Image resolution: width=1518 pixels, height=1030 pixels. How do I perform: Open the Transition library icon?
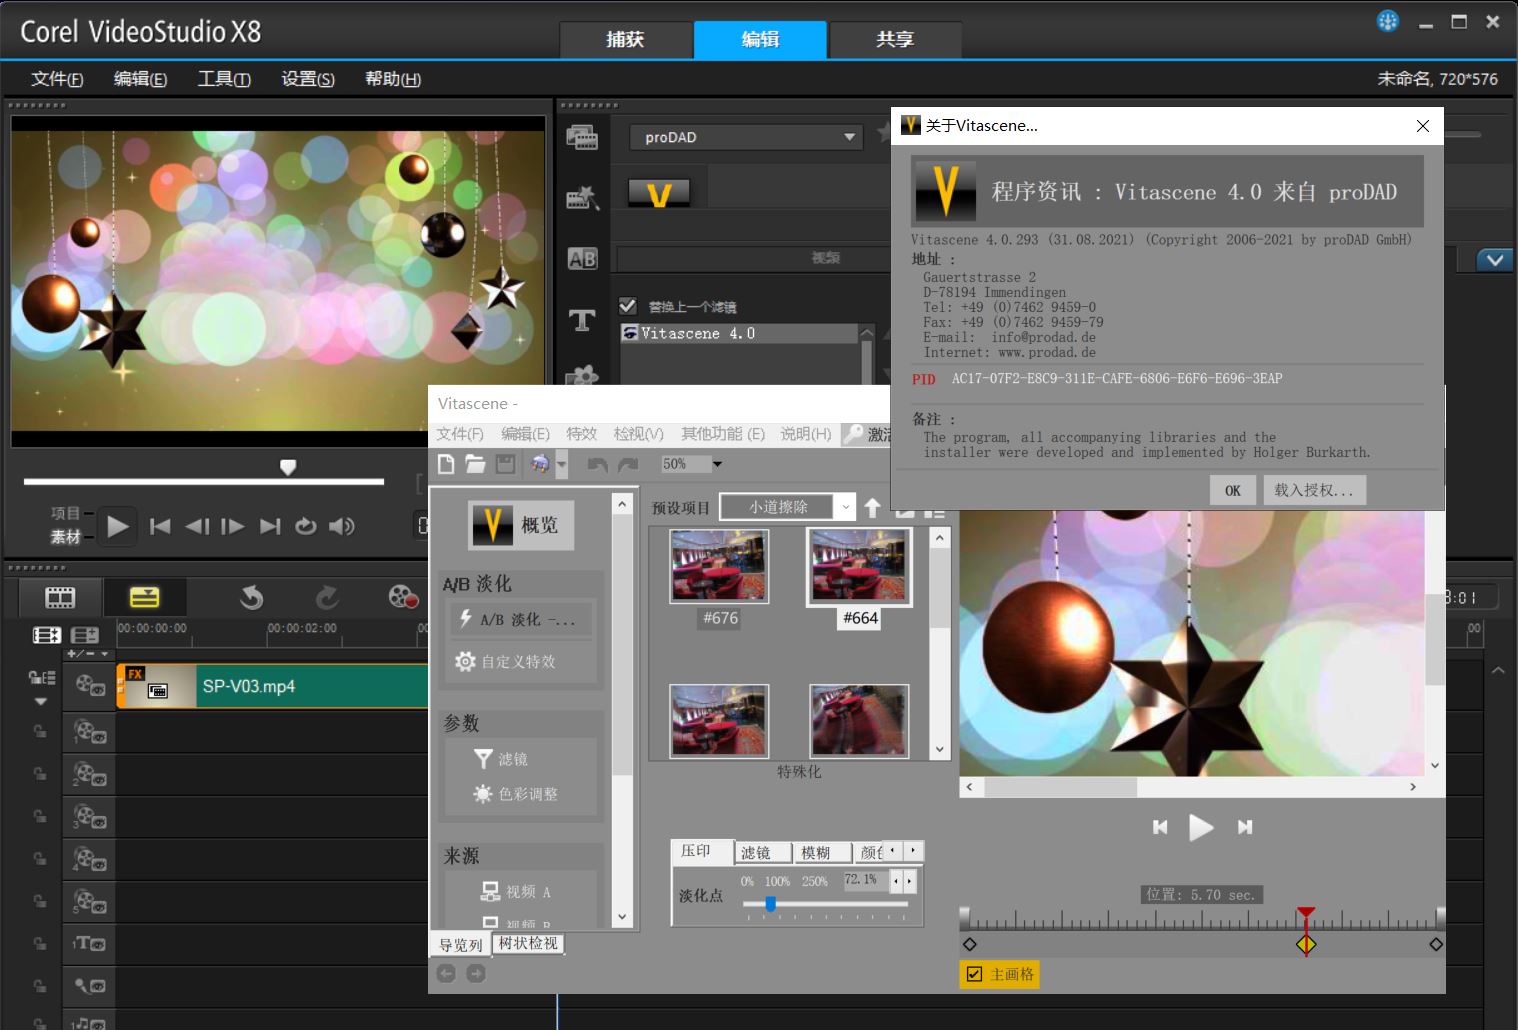tap(582, 198)
